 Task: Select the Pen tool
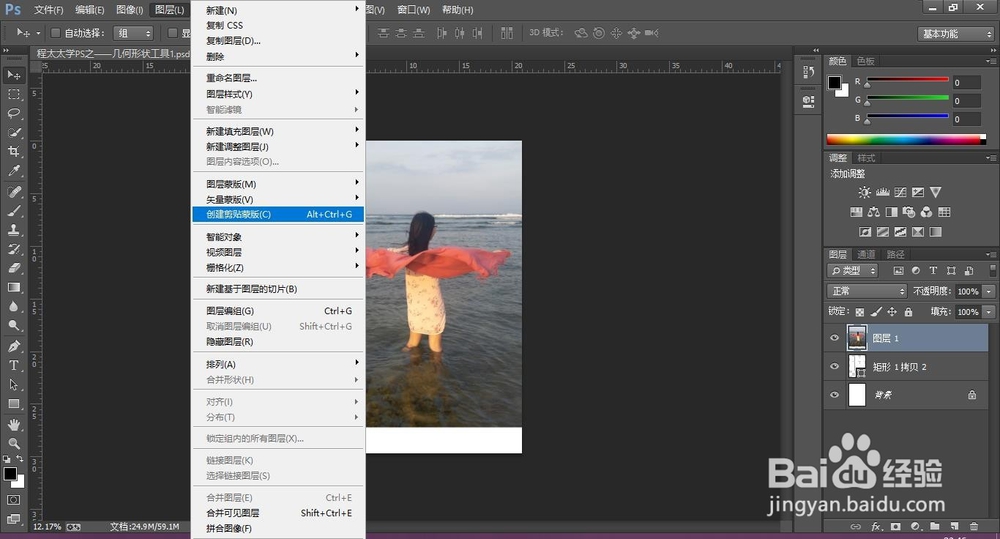[x=13, y=346]
